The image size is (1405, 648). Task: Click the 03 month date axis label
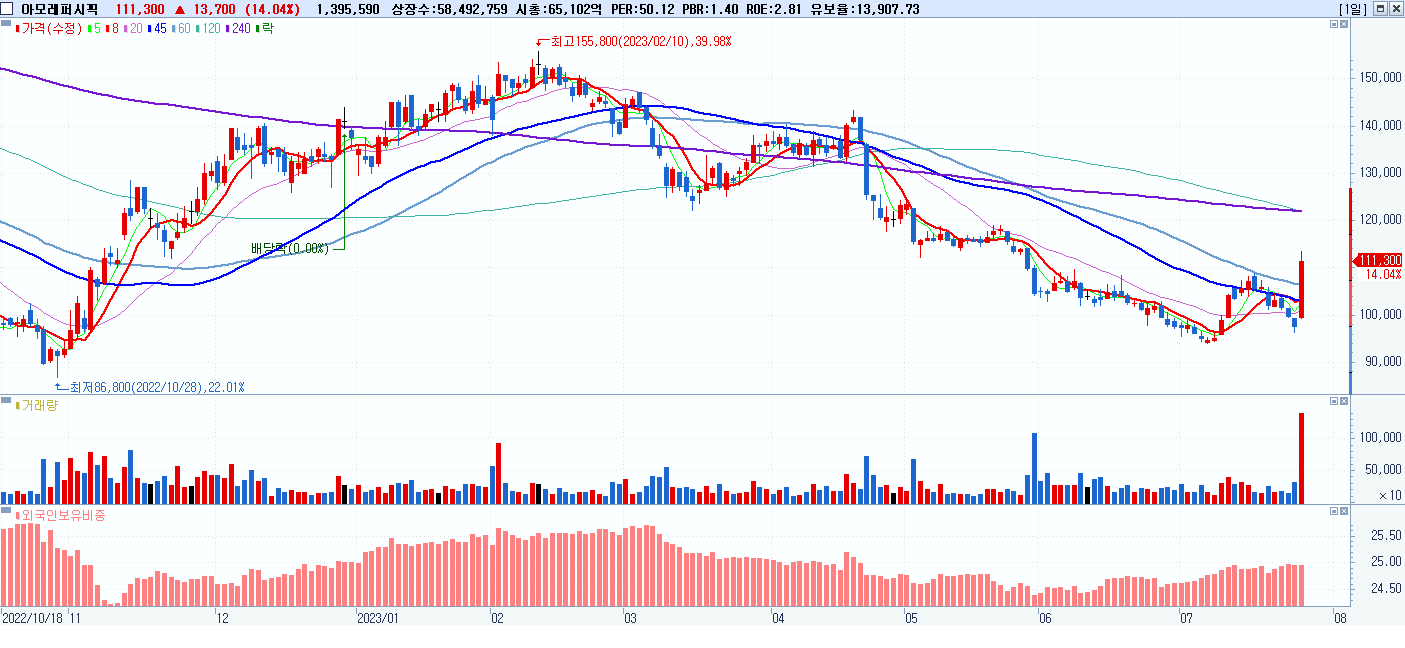tap(629, 618)
